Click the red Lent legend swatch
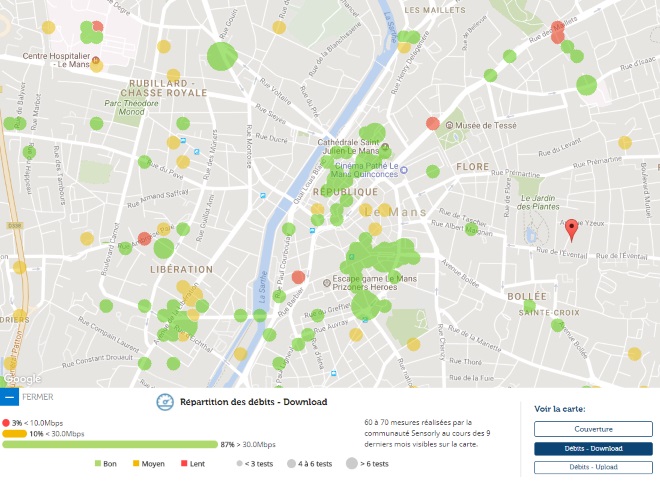Screen dimensions: 660x488 [x=184, y=464]
